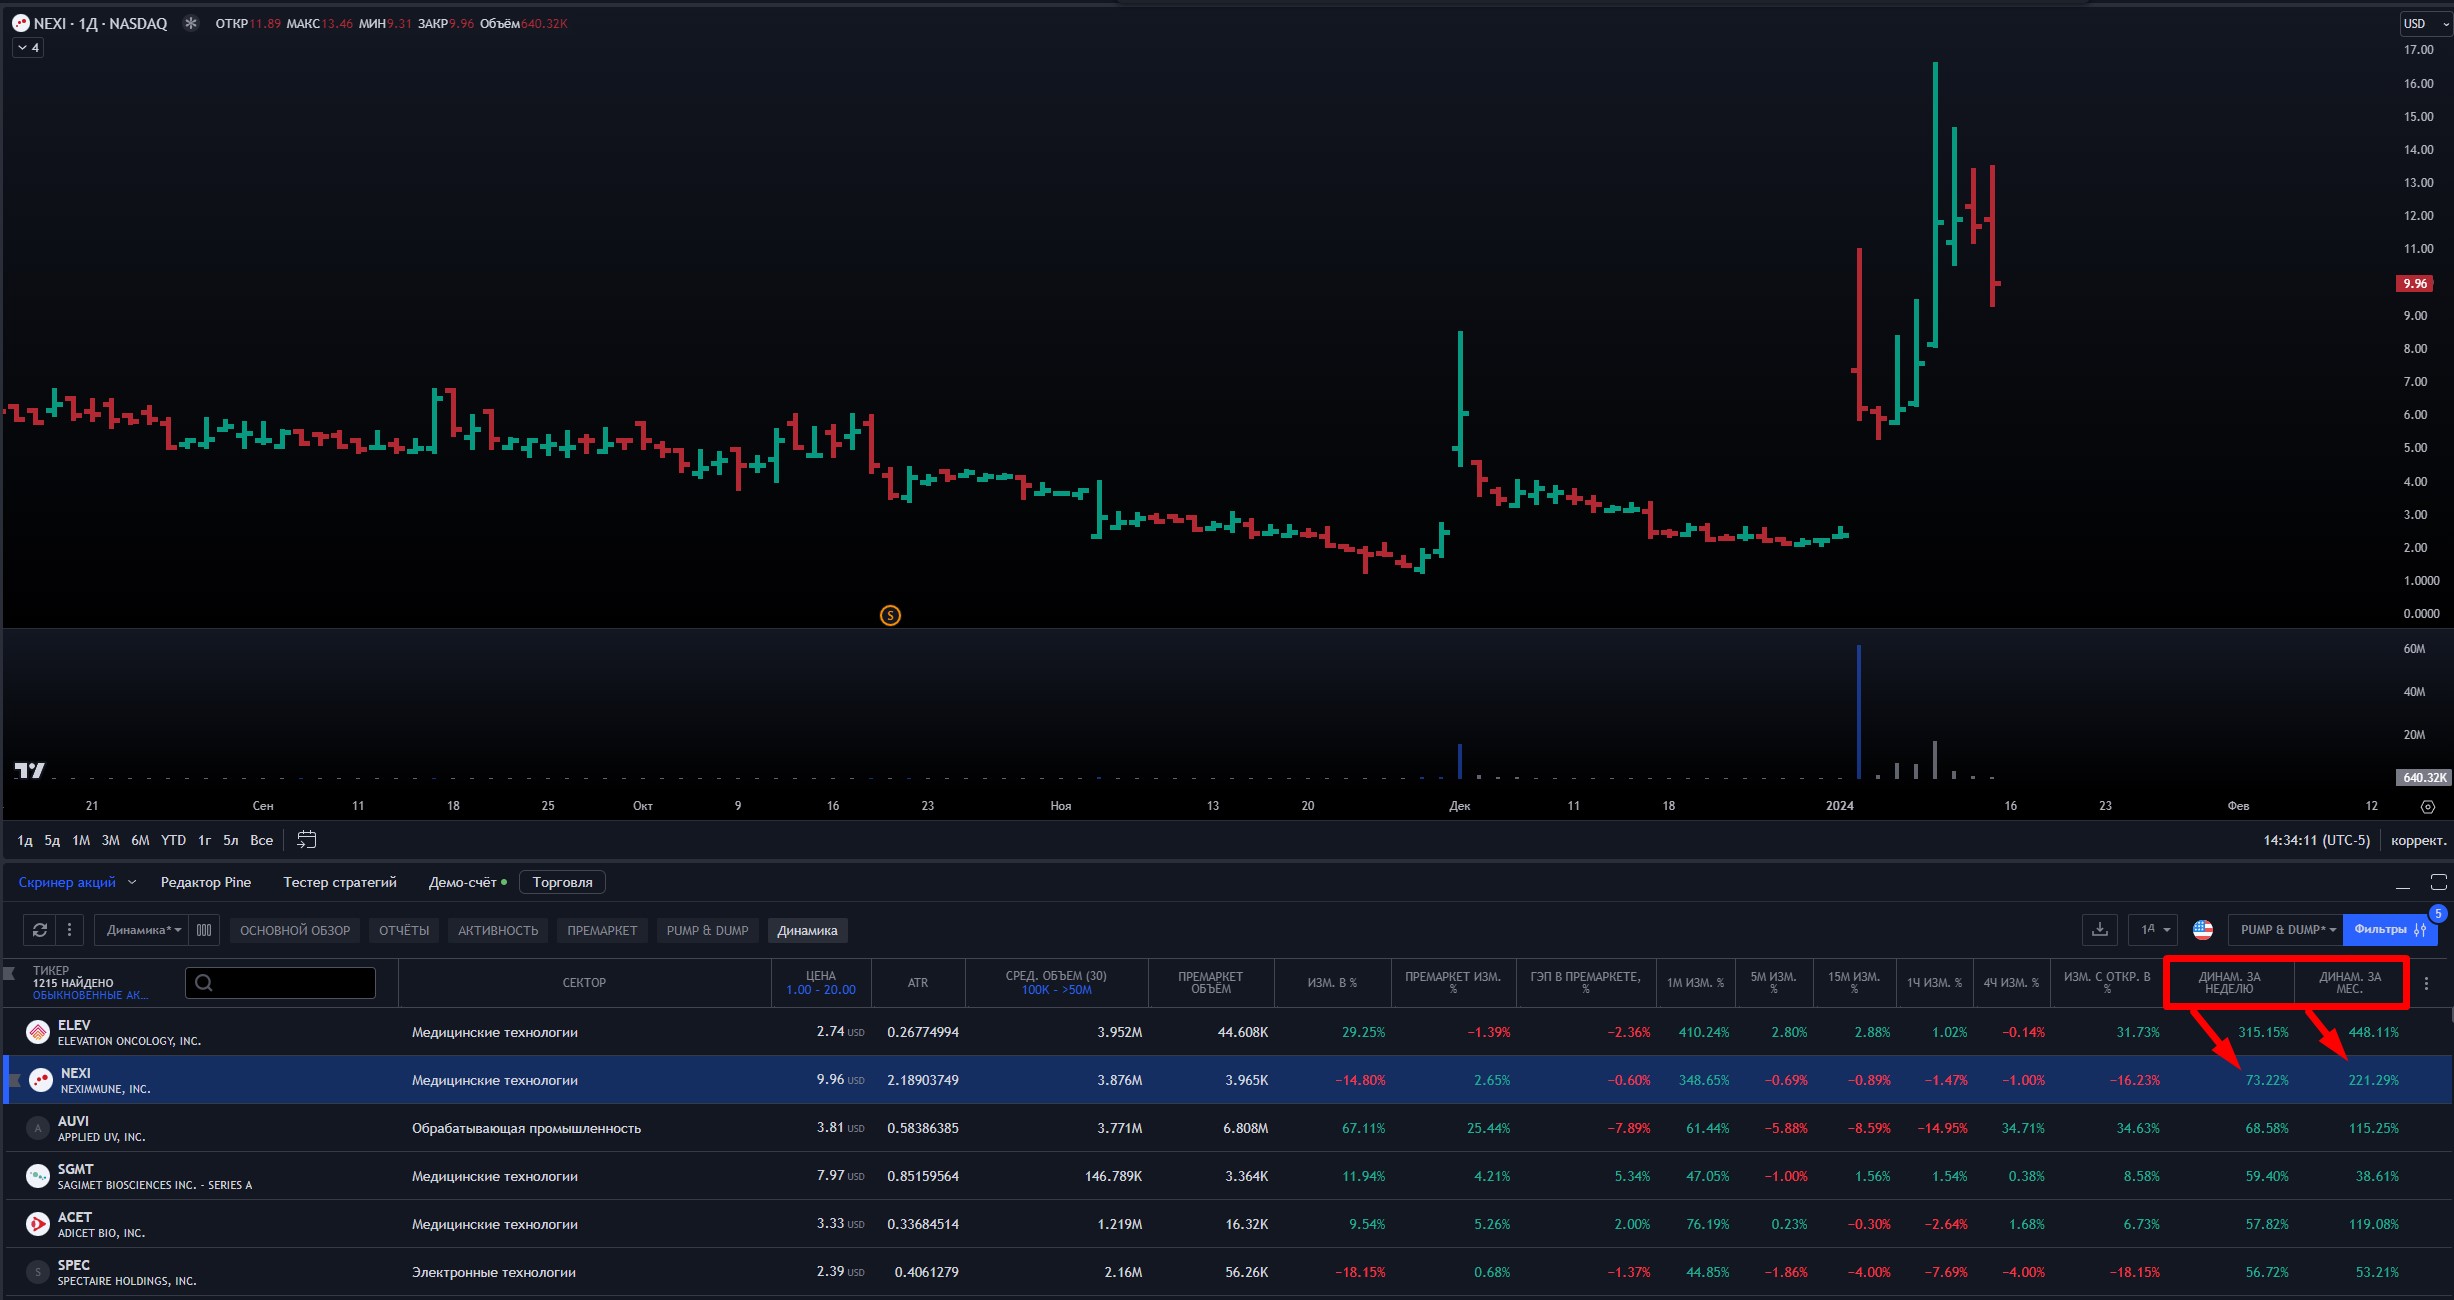Screen dimensions: 2454x1300
Task: Click the search magnifier icon
Action: point(204,983)
